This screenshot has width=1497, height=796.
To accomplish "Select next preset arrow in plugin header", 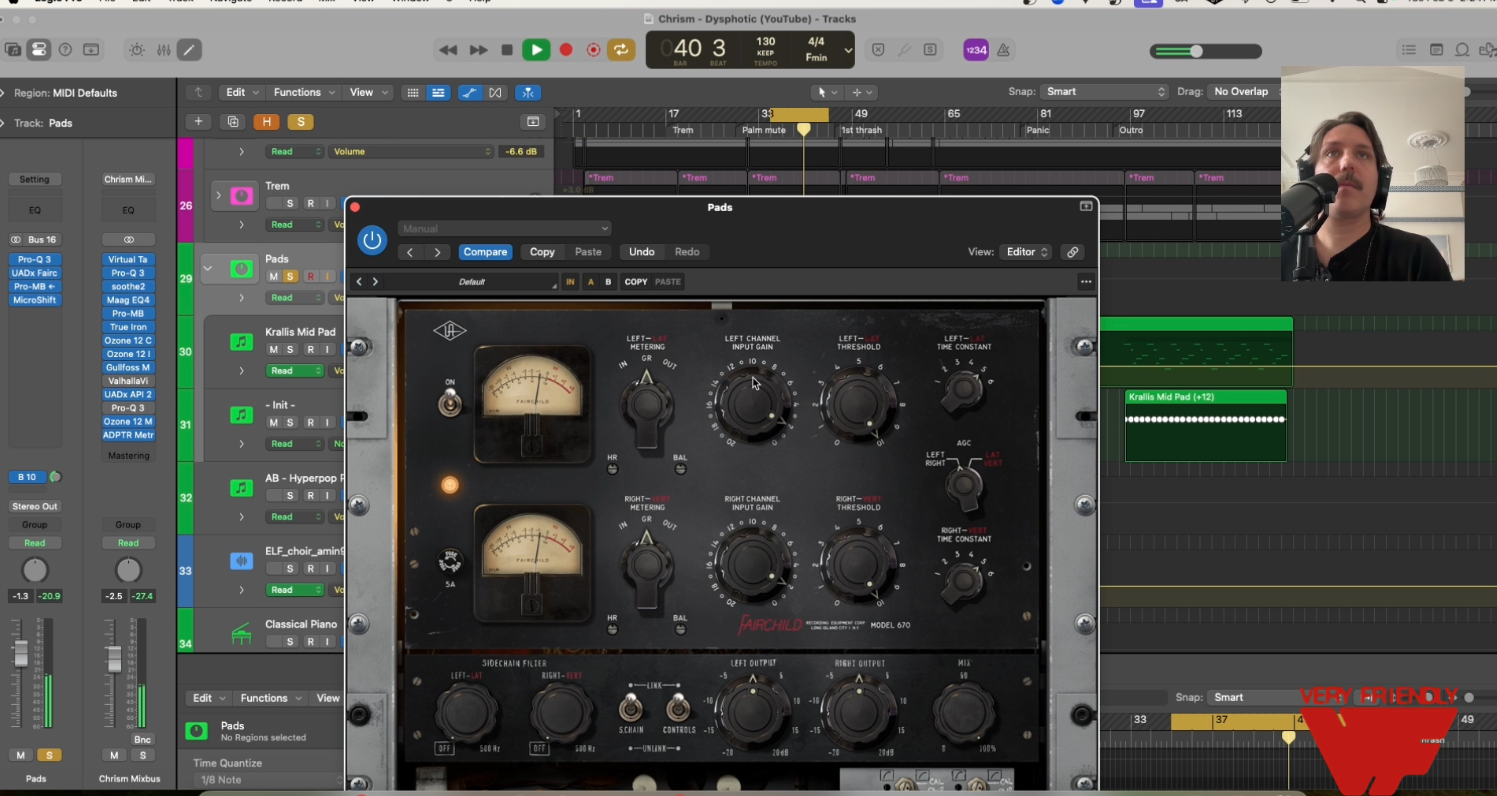I will point(438,252).
